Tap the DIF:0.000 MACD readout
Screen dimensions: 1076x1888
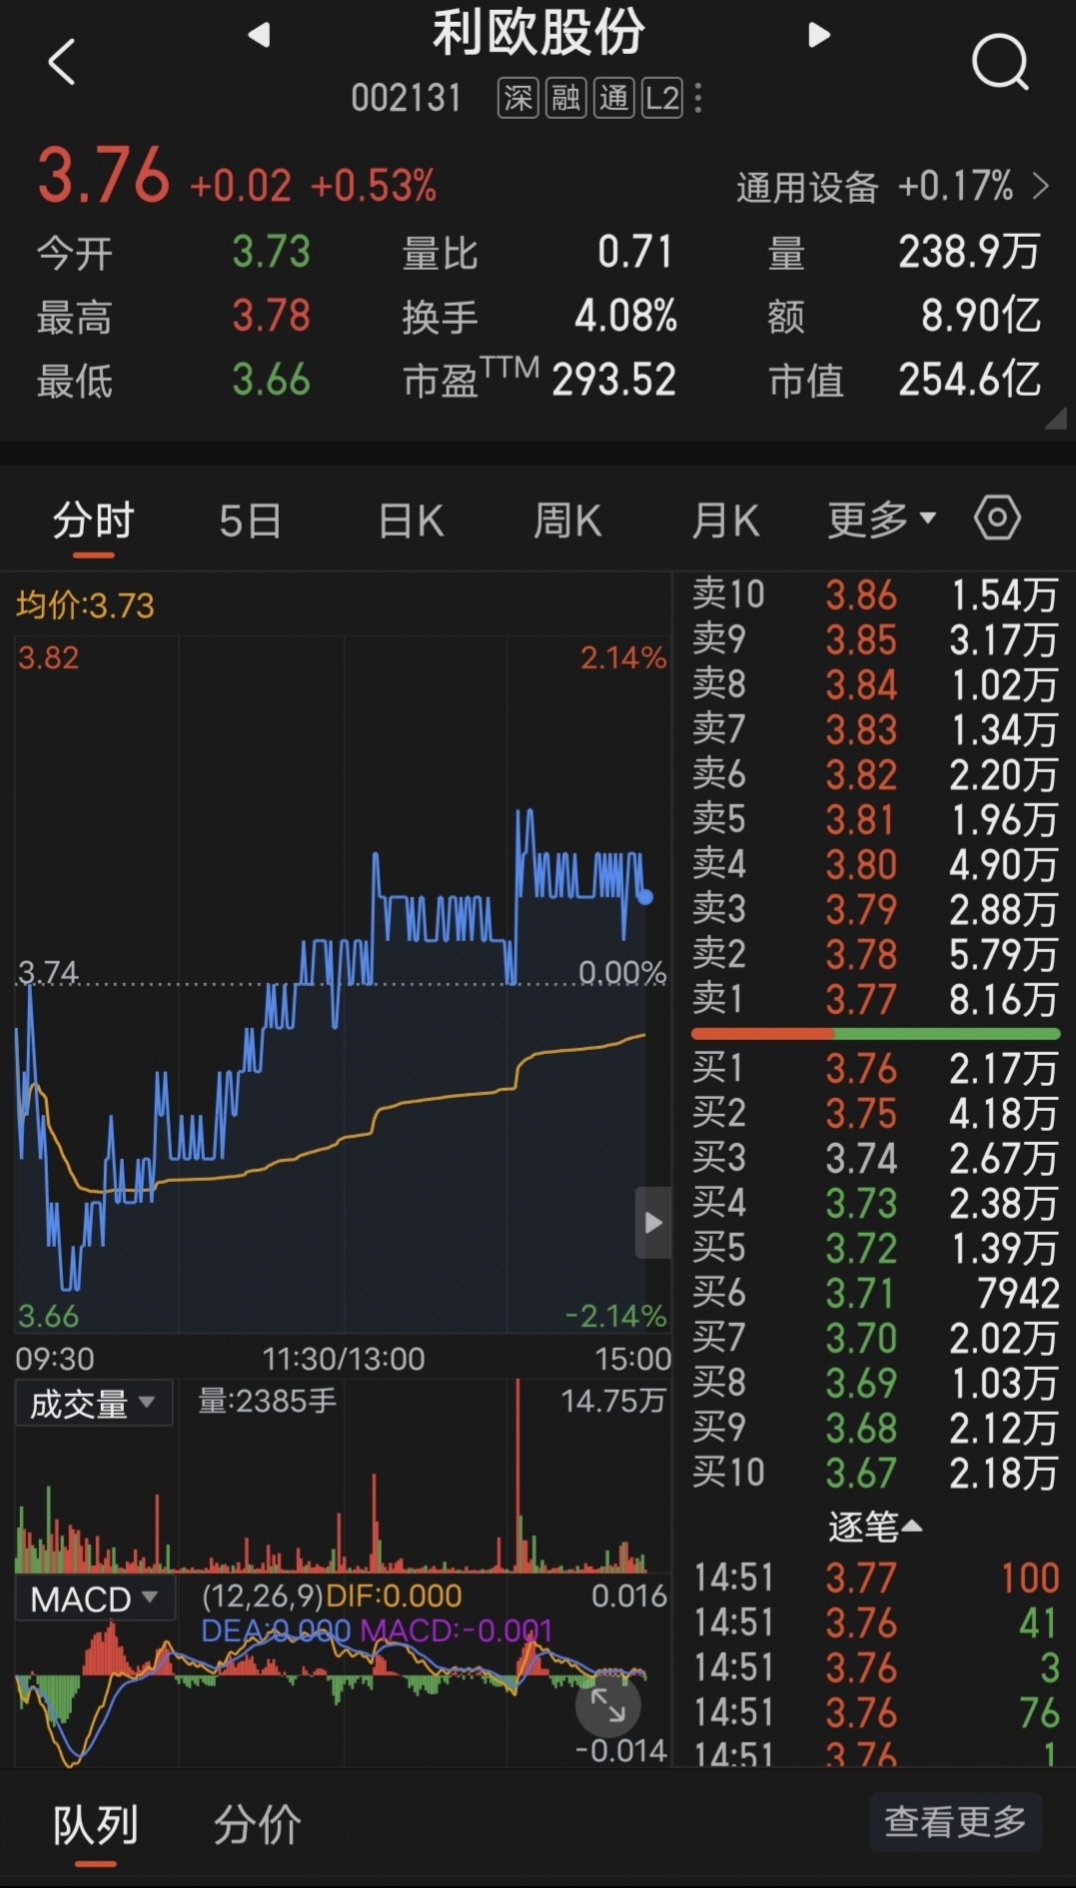click(394, 1596)
